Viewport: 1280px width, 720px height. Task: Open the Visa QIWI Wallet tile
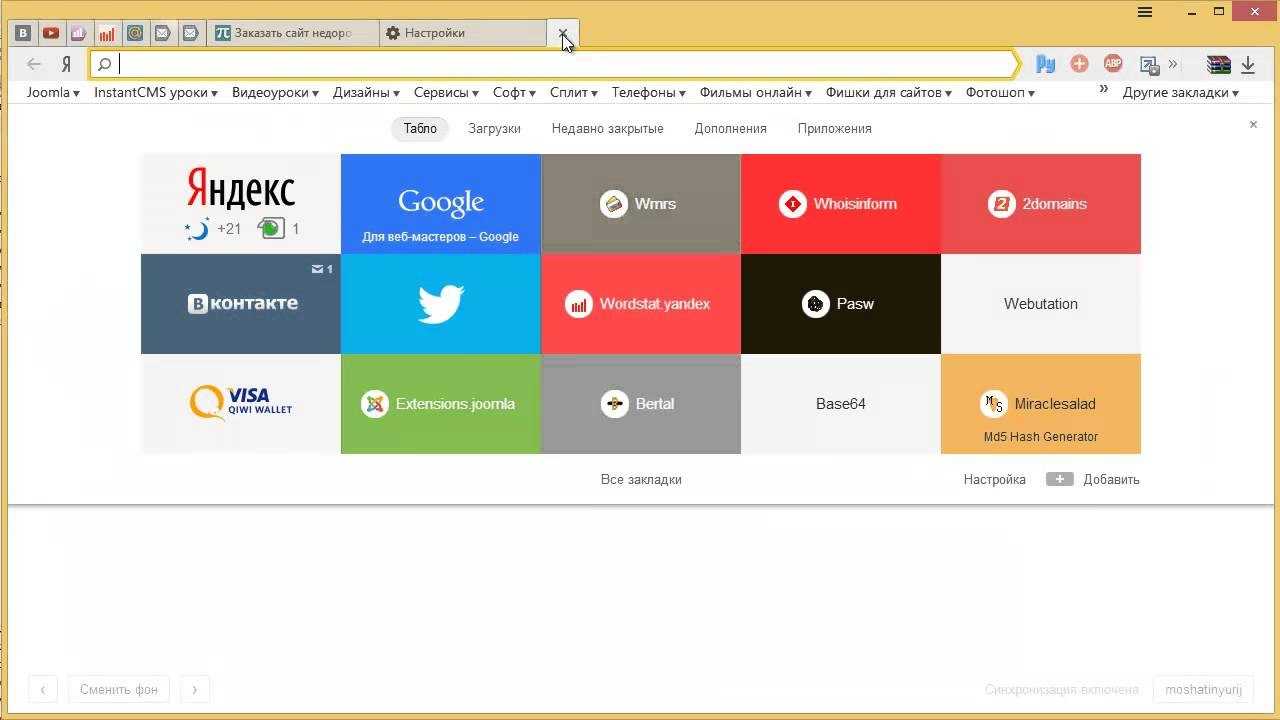(x=241, y=404)
